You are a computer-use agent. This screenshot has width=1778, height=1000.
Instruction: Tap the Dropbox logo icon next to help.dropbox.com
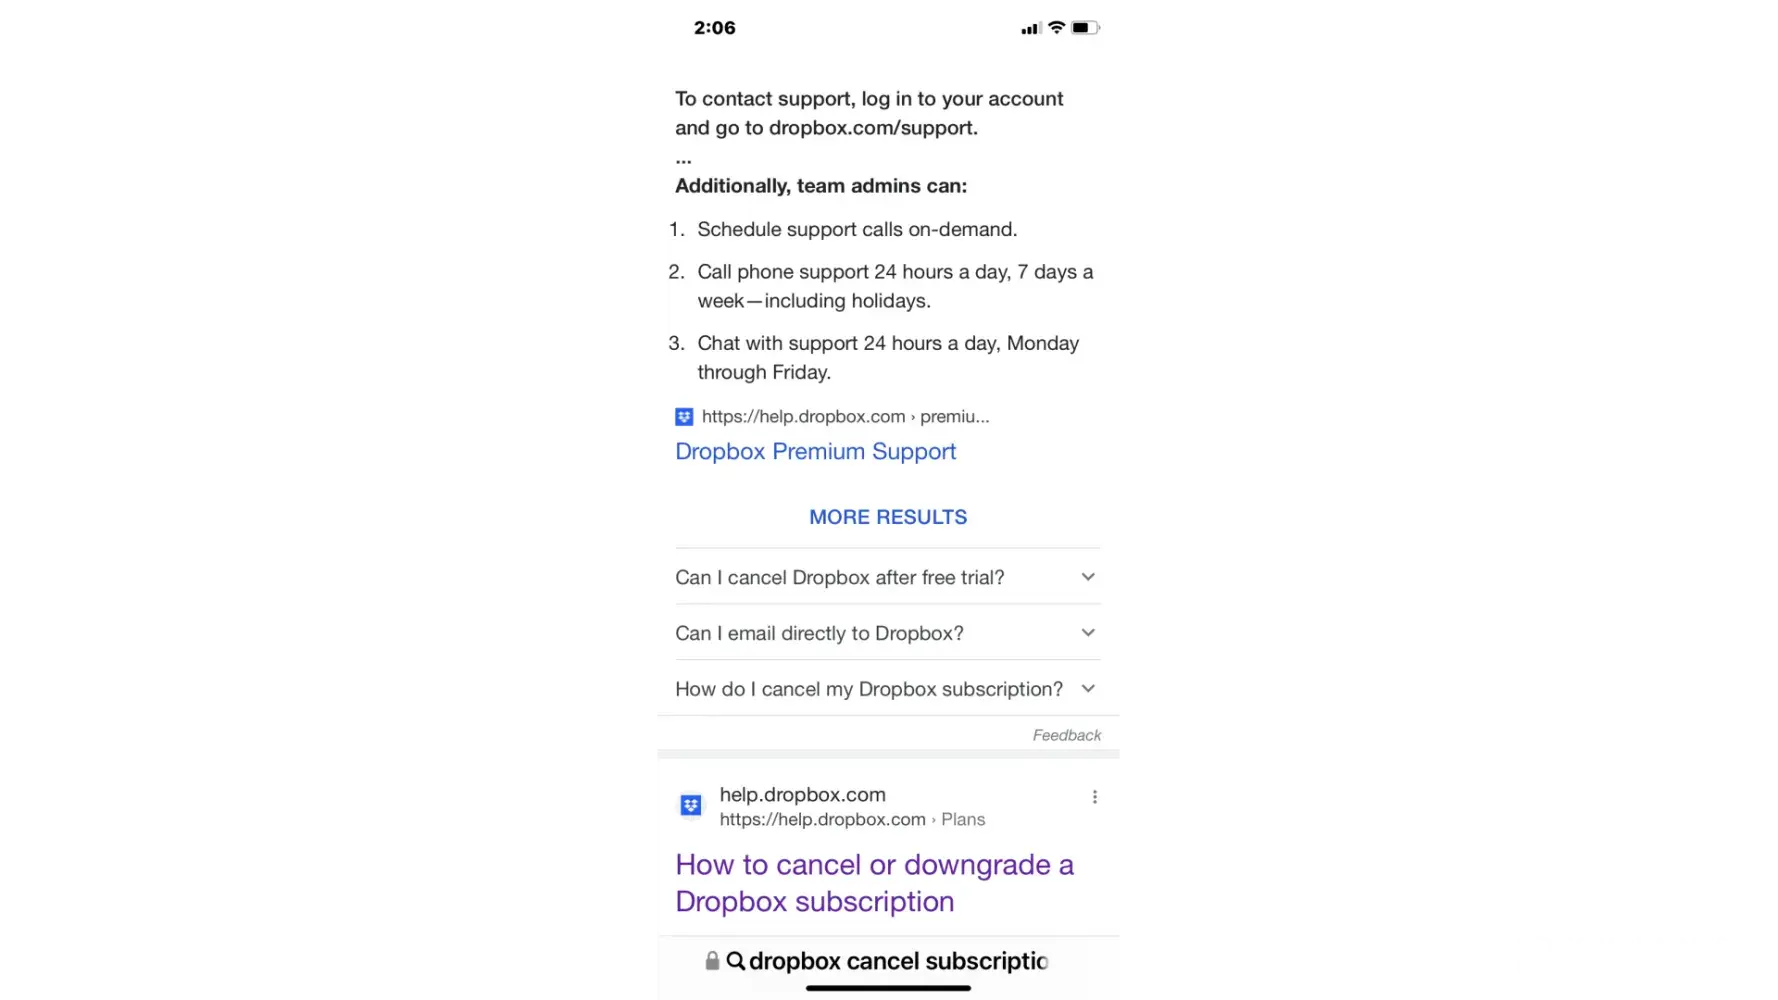(691, 805)
